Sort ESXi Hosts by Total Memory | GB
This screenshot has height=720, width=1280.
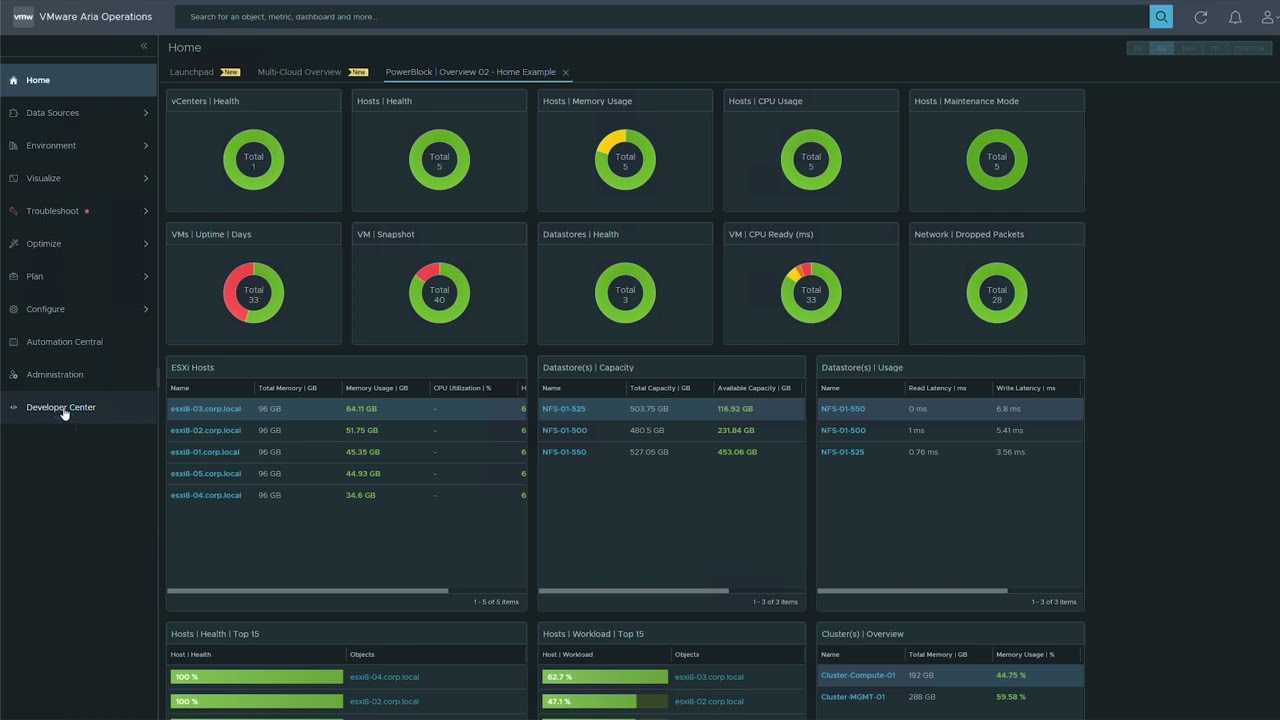[288, 388]
